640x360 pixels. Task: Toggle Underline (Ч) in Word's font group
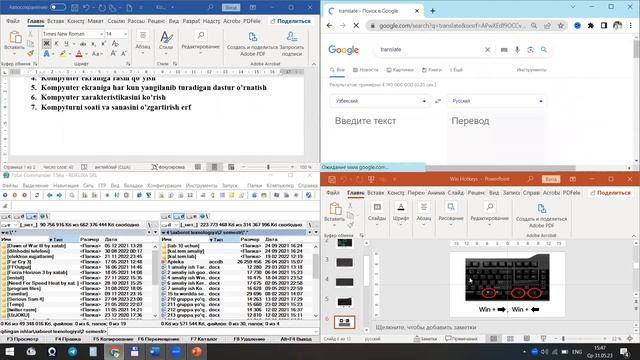coord(66,44)
